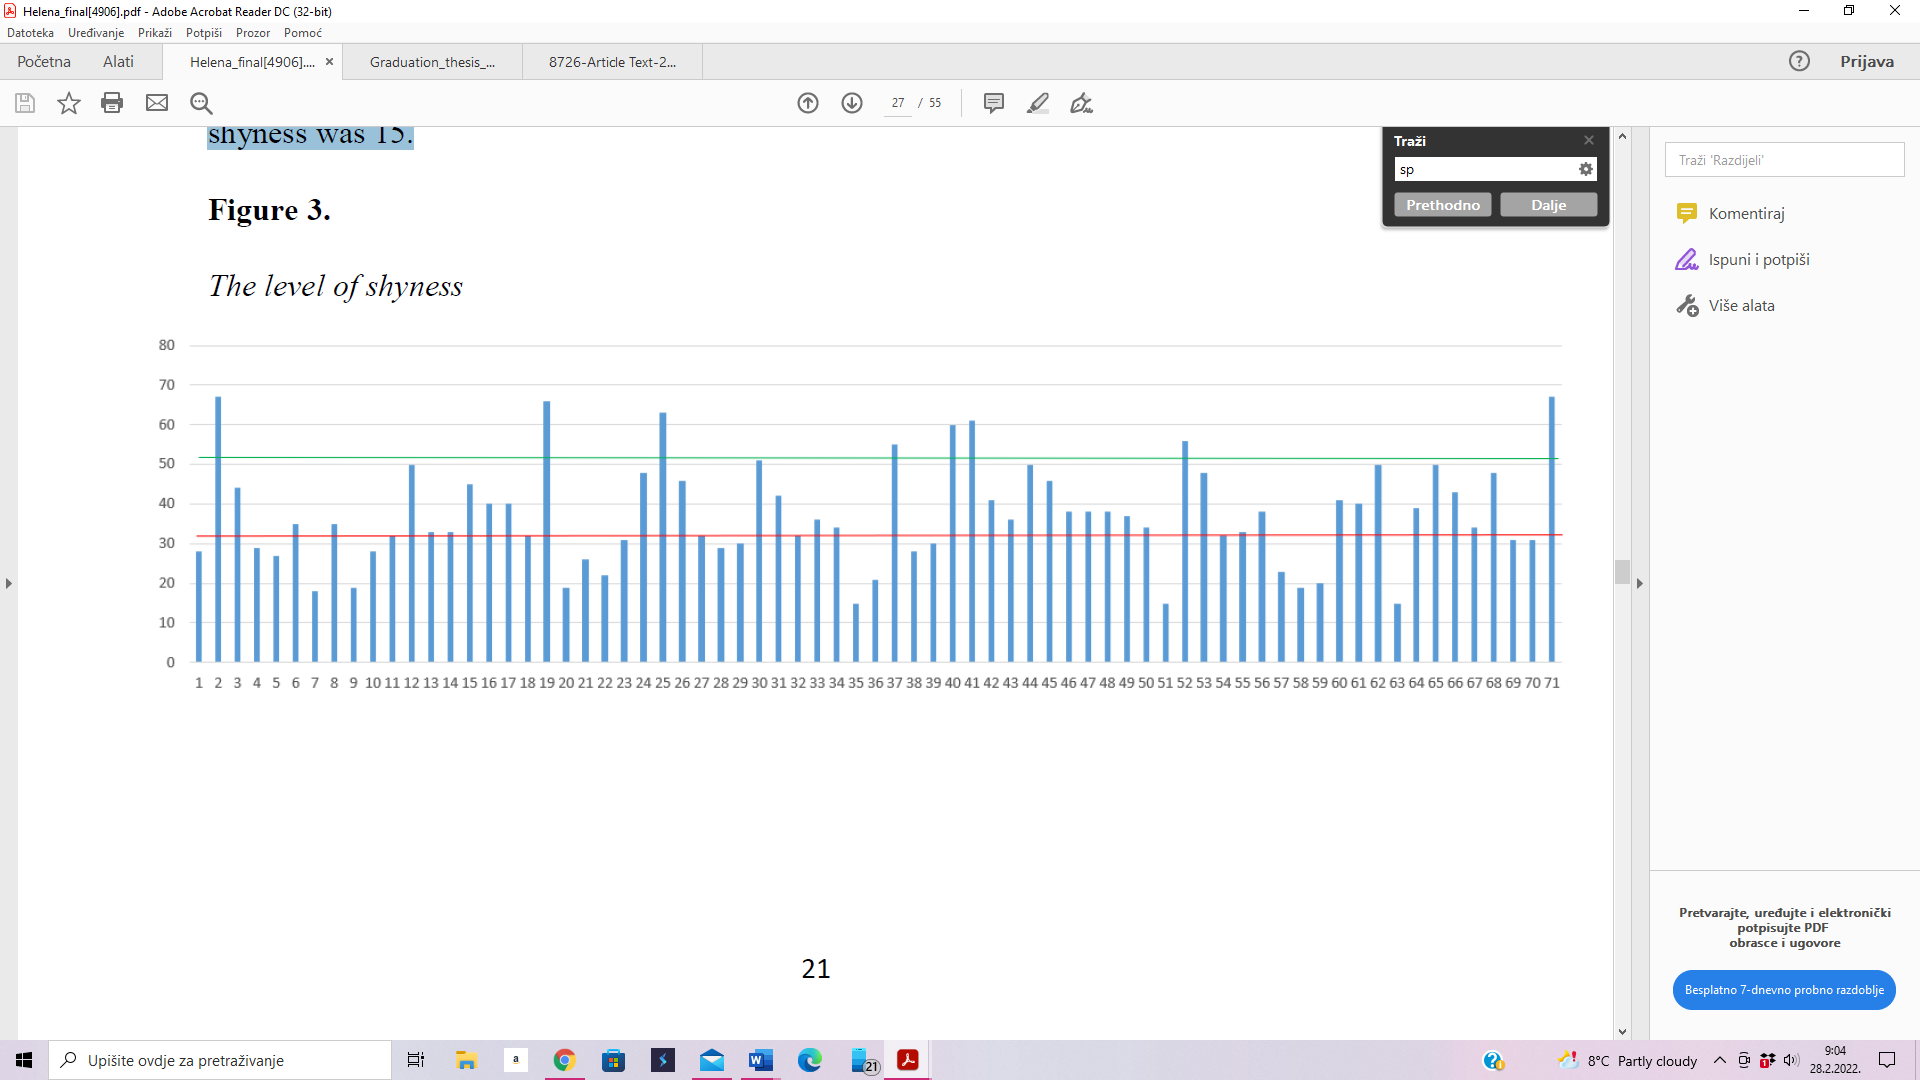Show hidden system tray icons
Viewport: 1920px width, 1080px height.
click(x=1720, y=1060)
